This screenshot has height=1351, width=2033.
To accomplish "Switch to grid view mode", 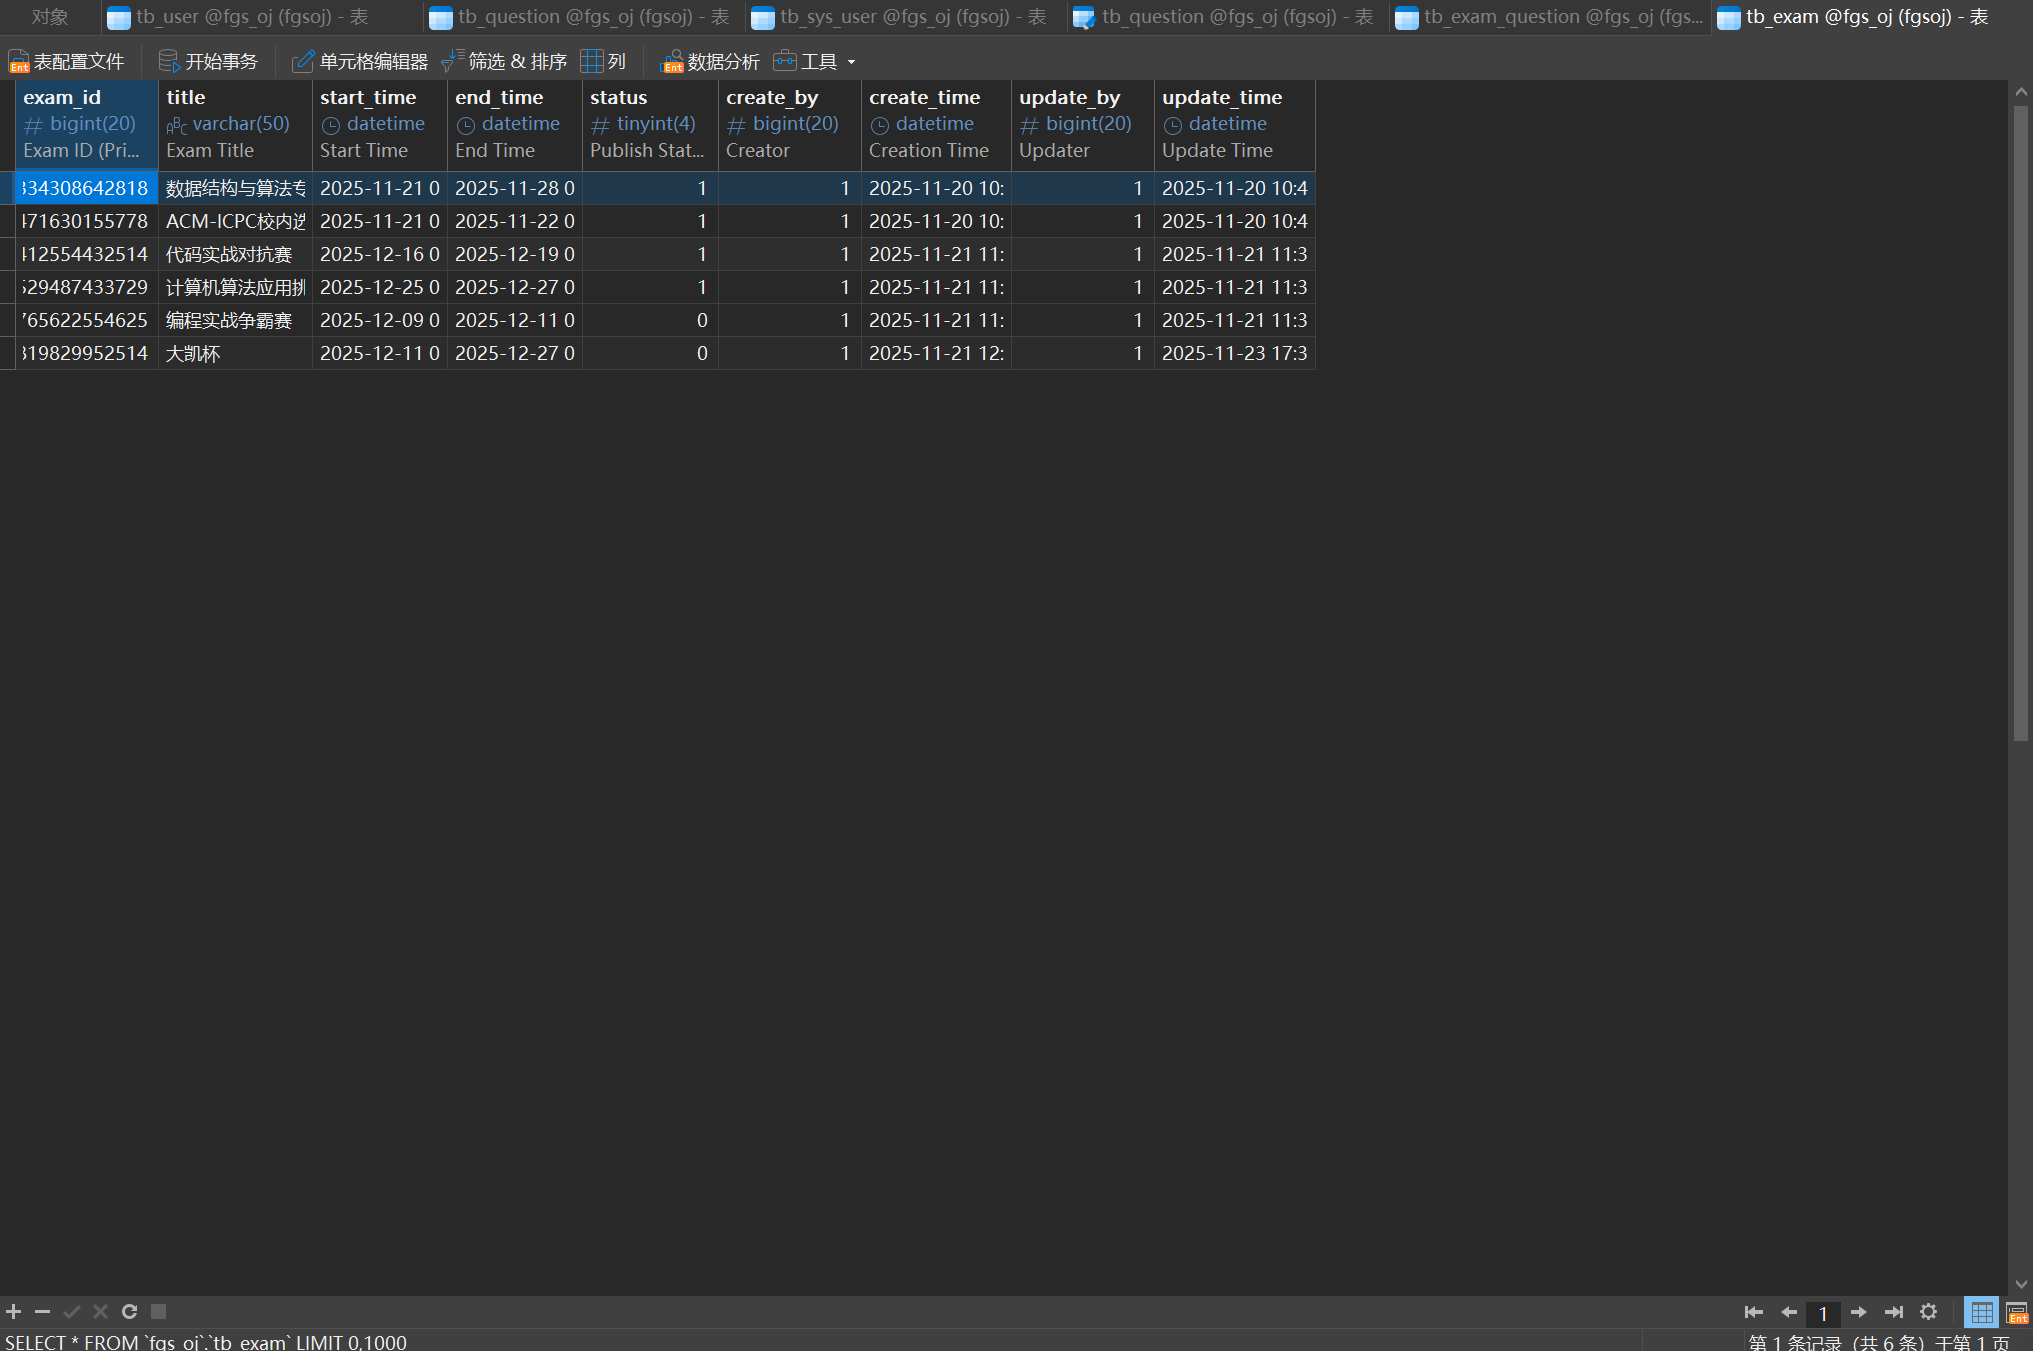I will [1981, 1312].
